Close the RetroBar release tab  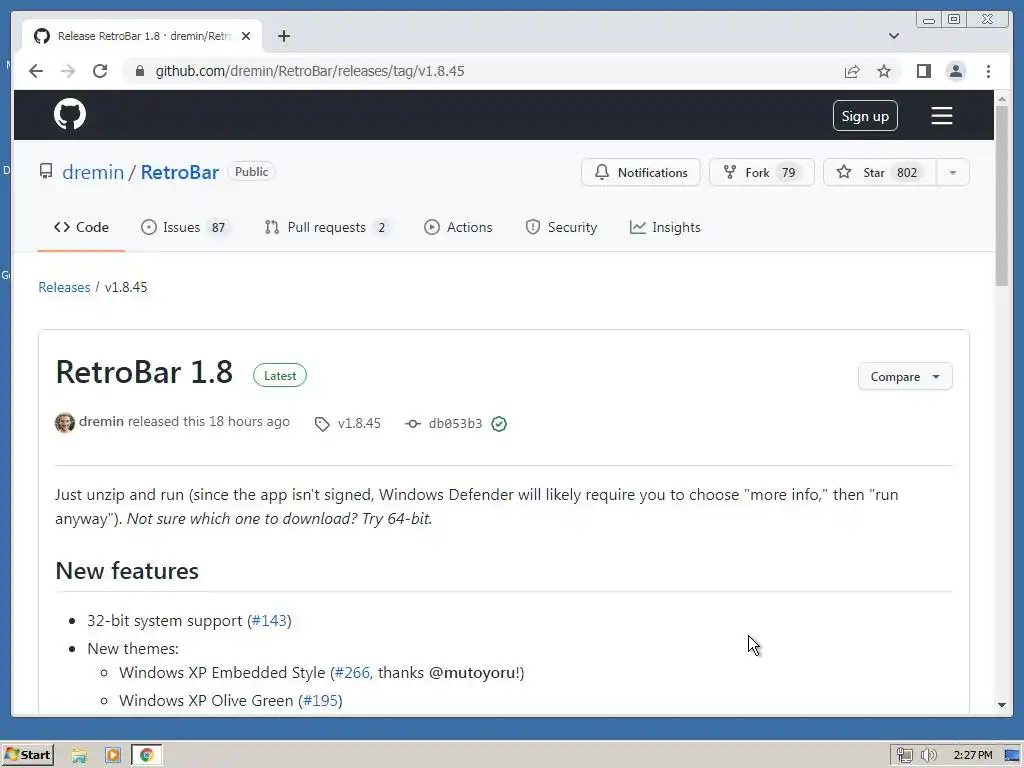coord(246,36)
